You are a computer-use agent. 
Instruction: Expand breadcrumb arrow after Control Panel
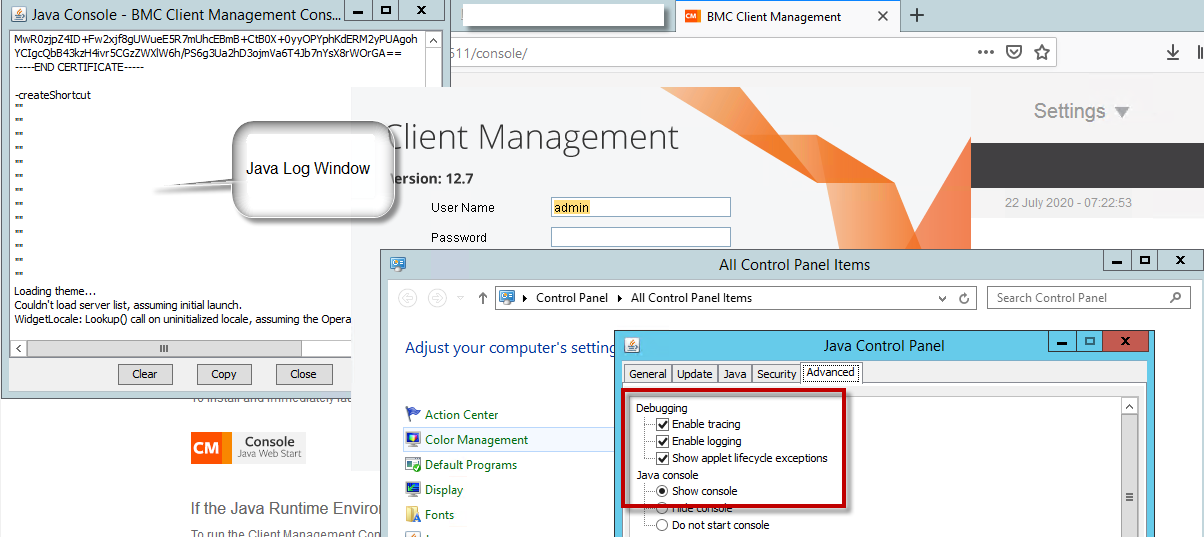(620, 298)
